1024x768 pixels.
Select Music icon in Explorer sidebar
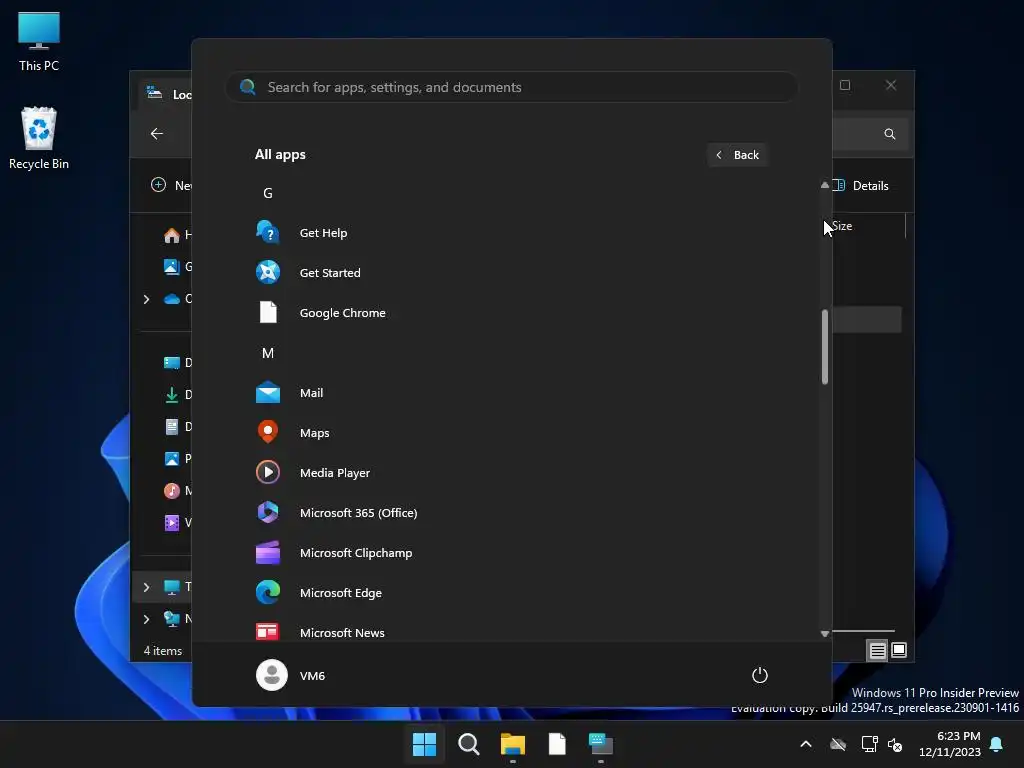tap(172, 490)
